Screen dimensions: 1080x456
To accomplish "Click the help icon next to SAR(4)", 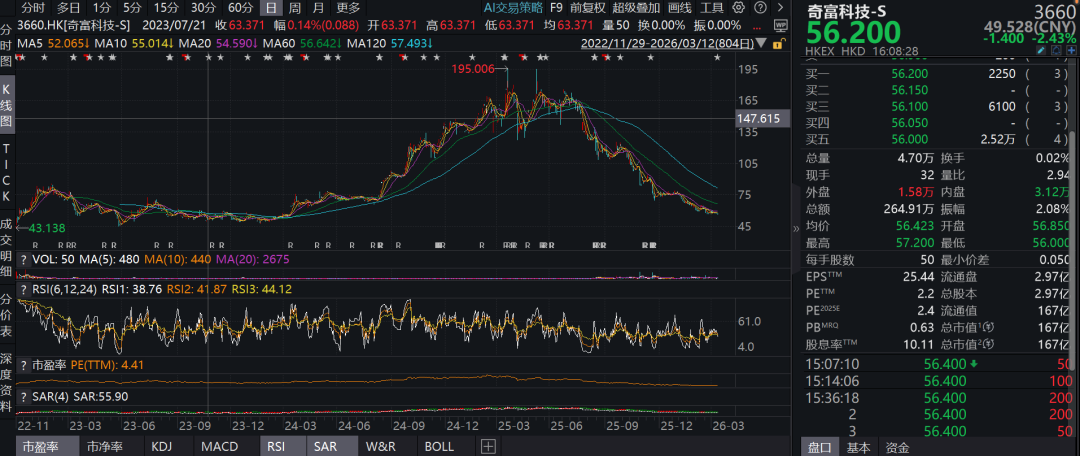I will click(x=24, y=396).
